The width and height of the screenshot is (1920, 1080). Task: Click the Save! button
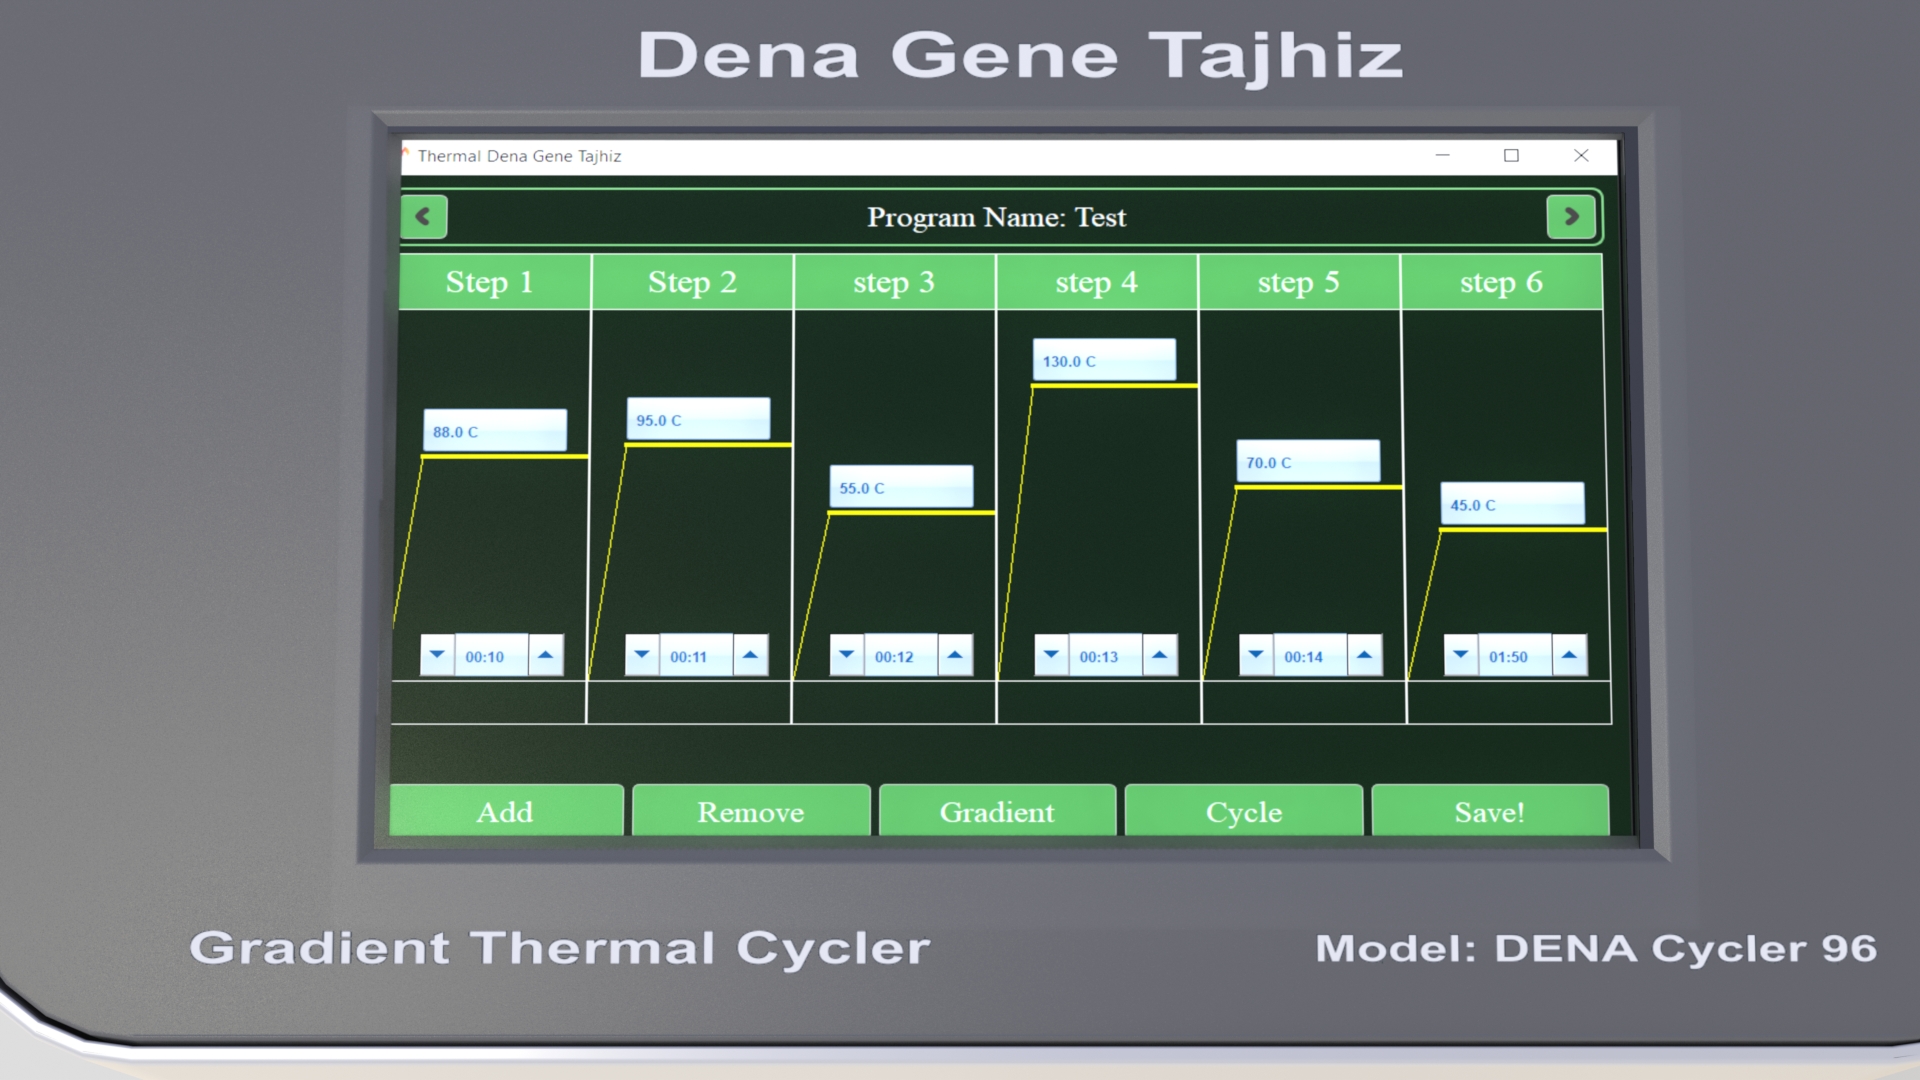(x=1489, y=811)
